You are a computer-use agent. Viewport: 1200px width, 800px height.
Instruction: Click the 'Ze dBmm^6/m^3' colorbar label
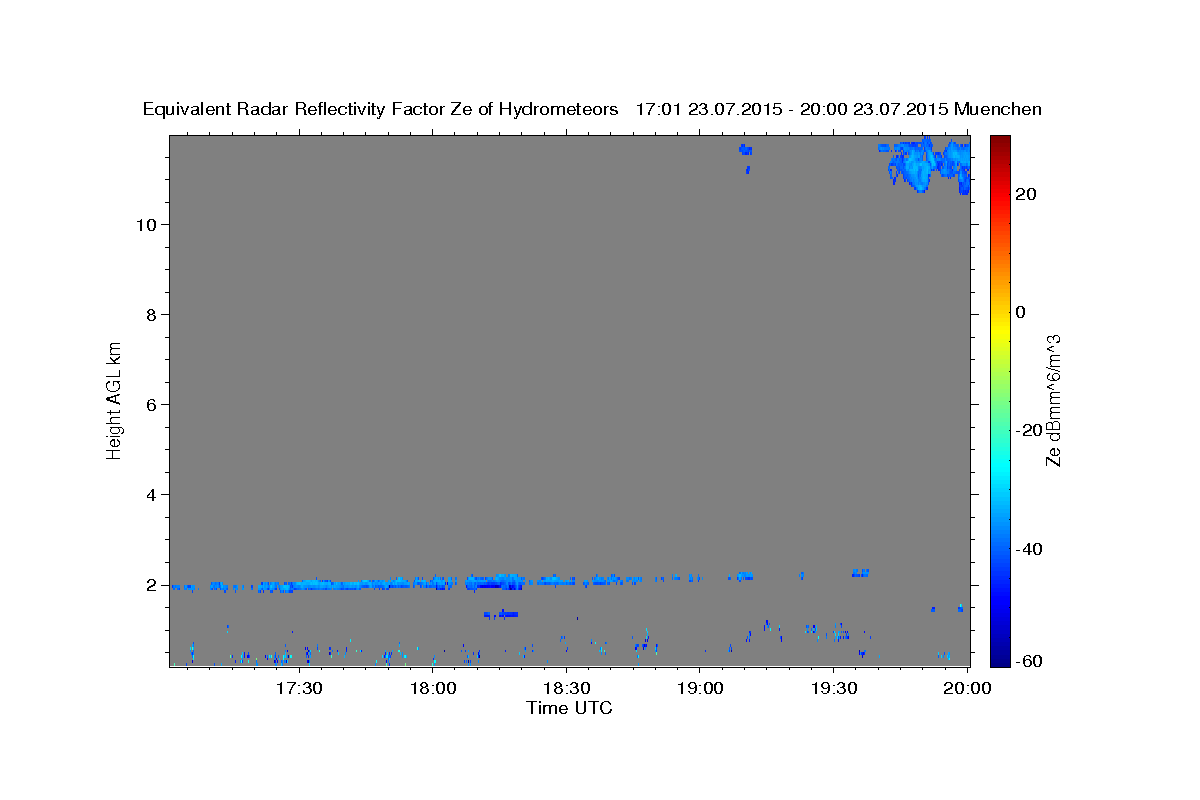tap(1053, 400)
